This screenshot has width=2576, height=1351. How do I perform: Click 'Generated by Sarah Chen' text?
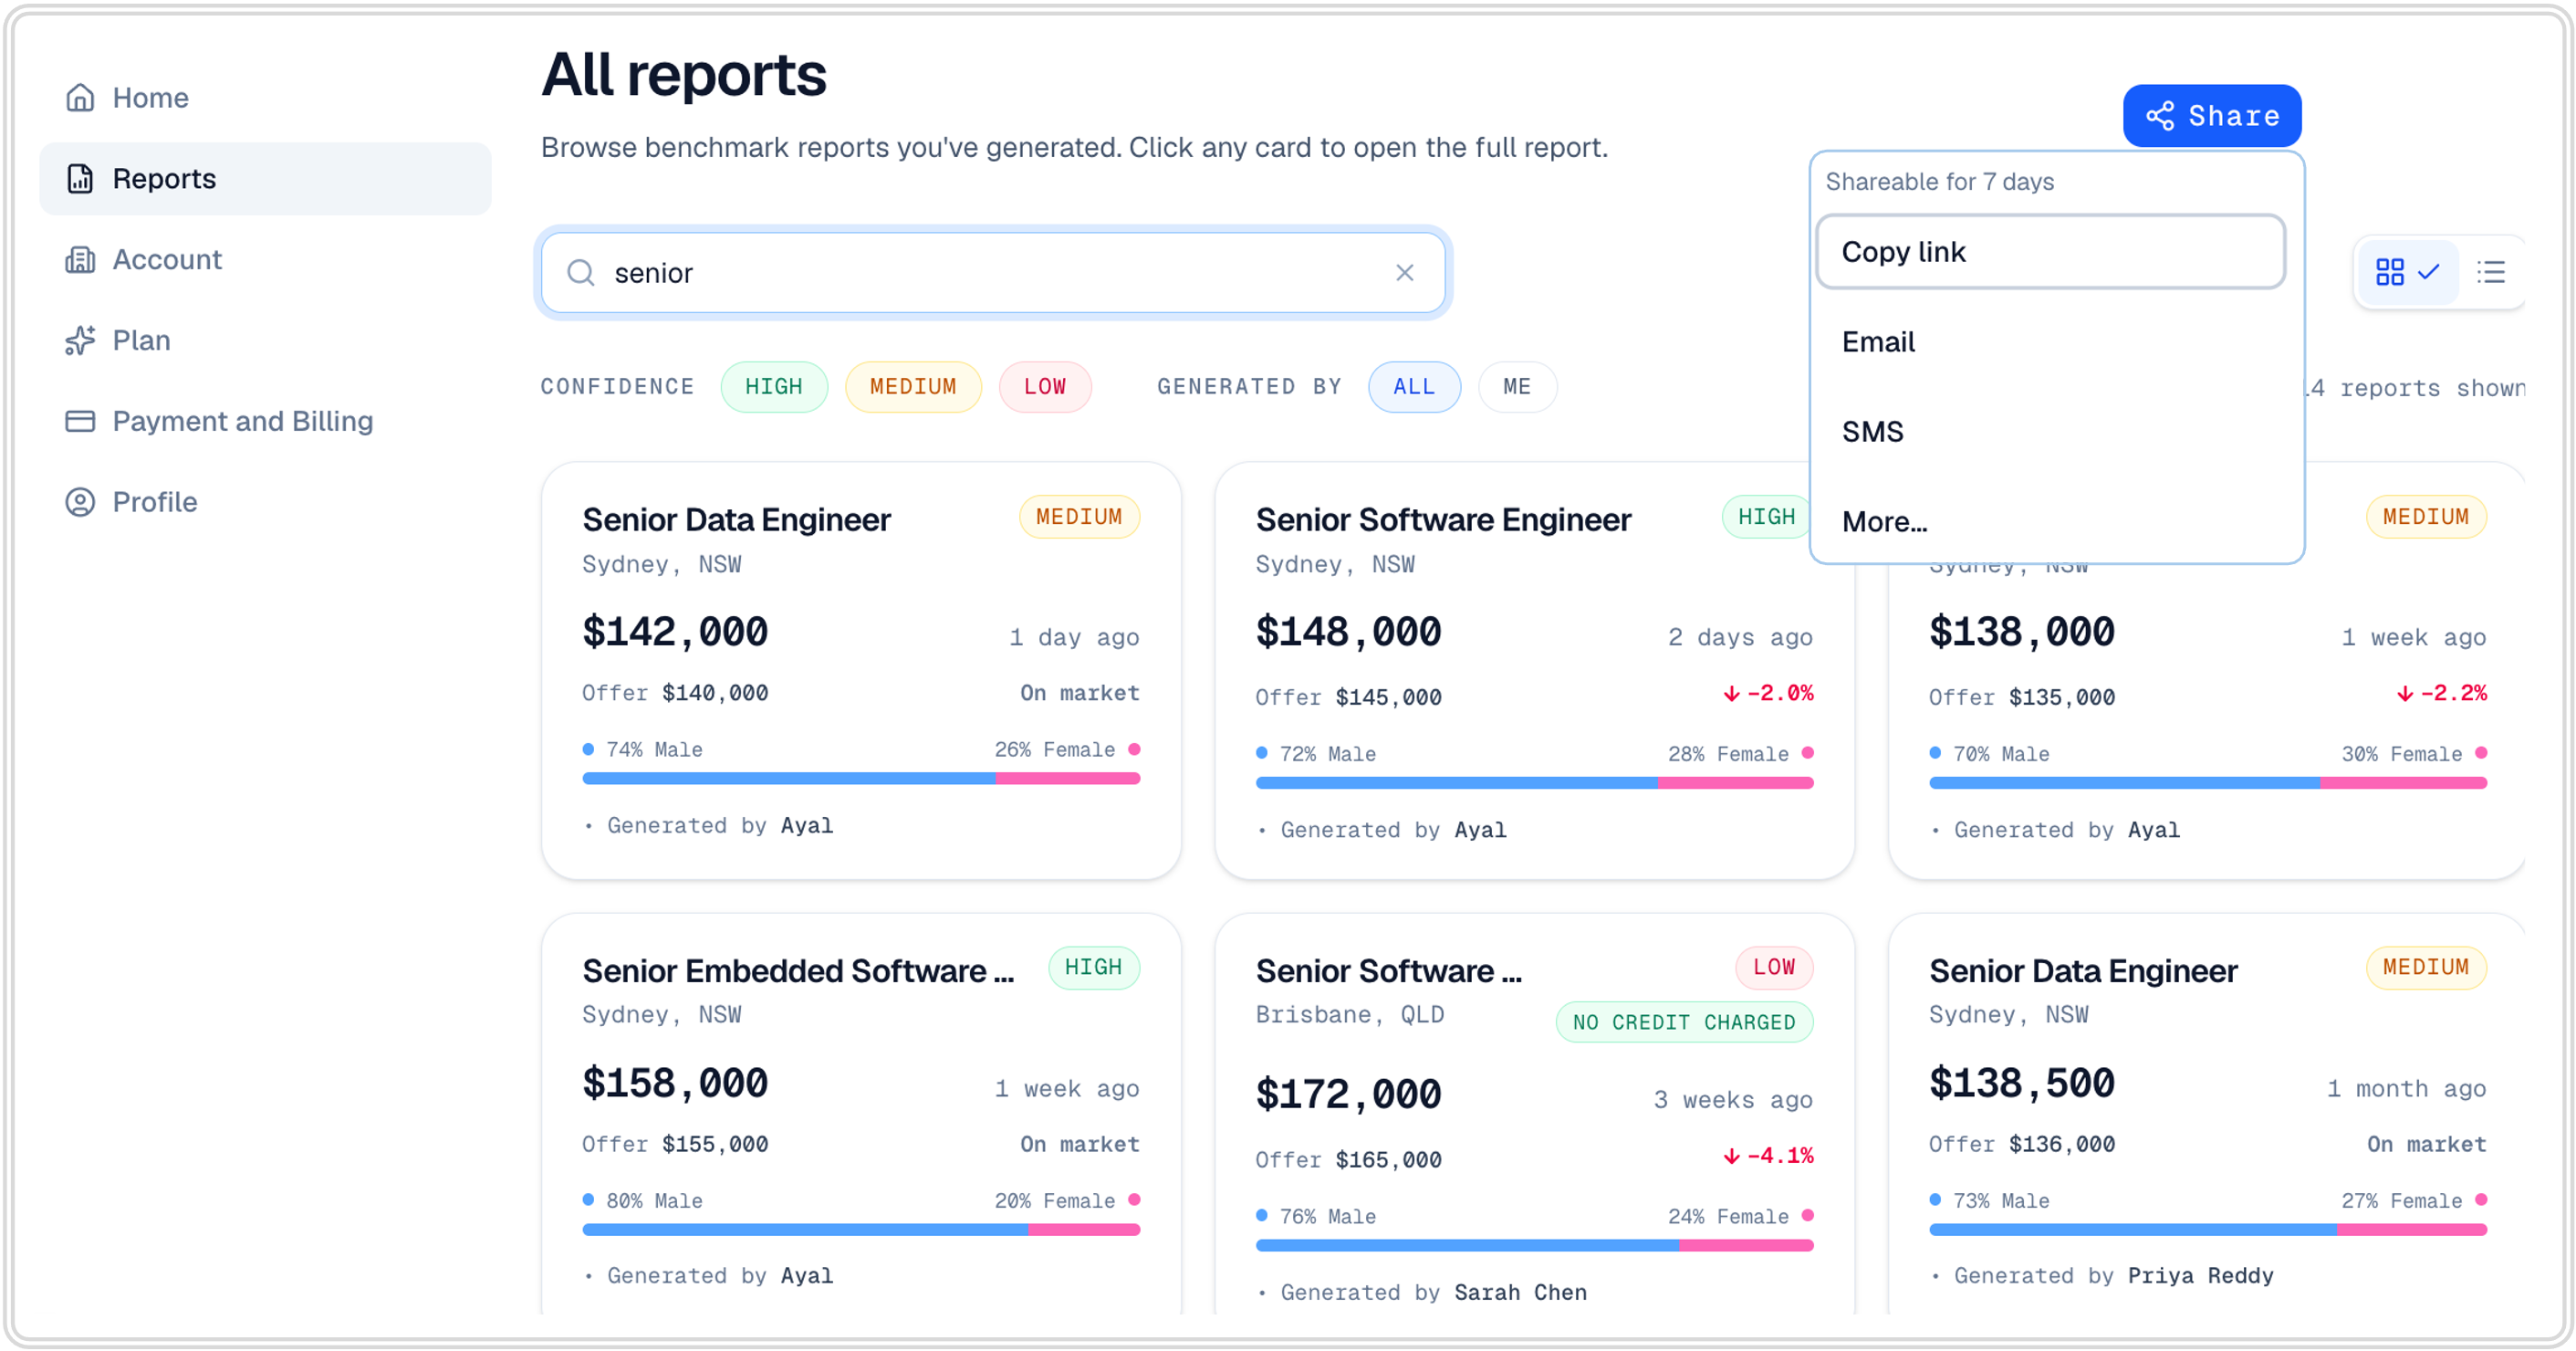1433,1292
